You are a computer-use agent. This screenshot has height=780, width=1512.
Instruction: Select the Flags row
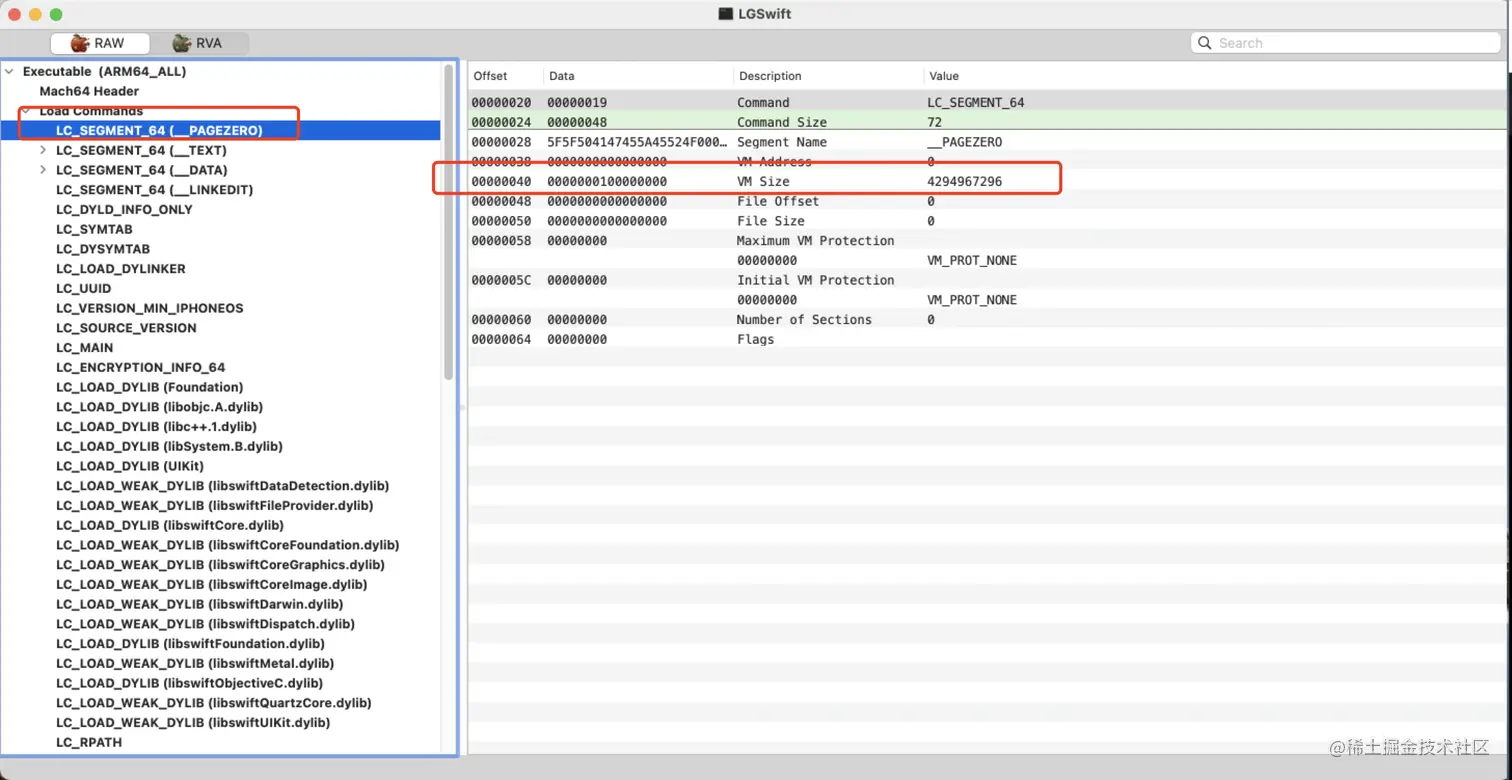[987, 339]
